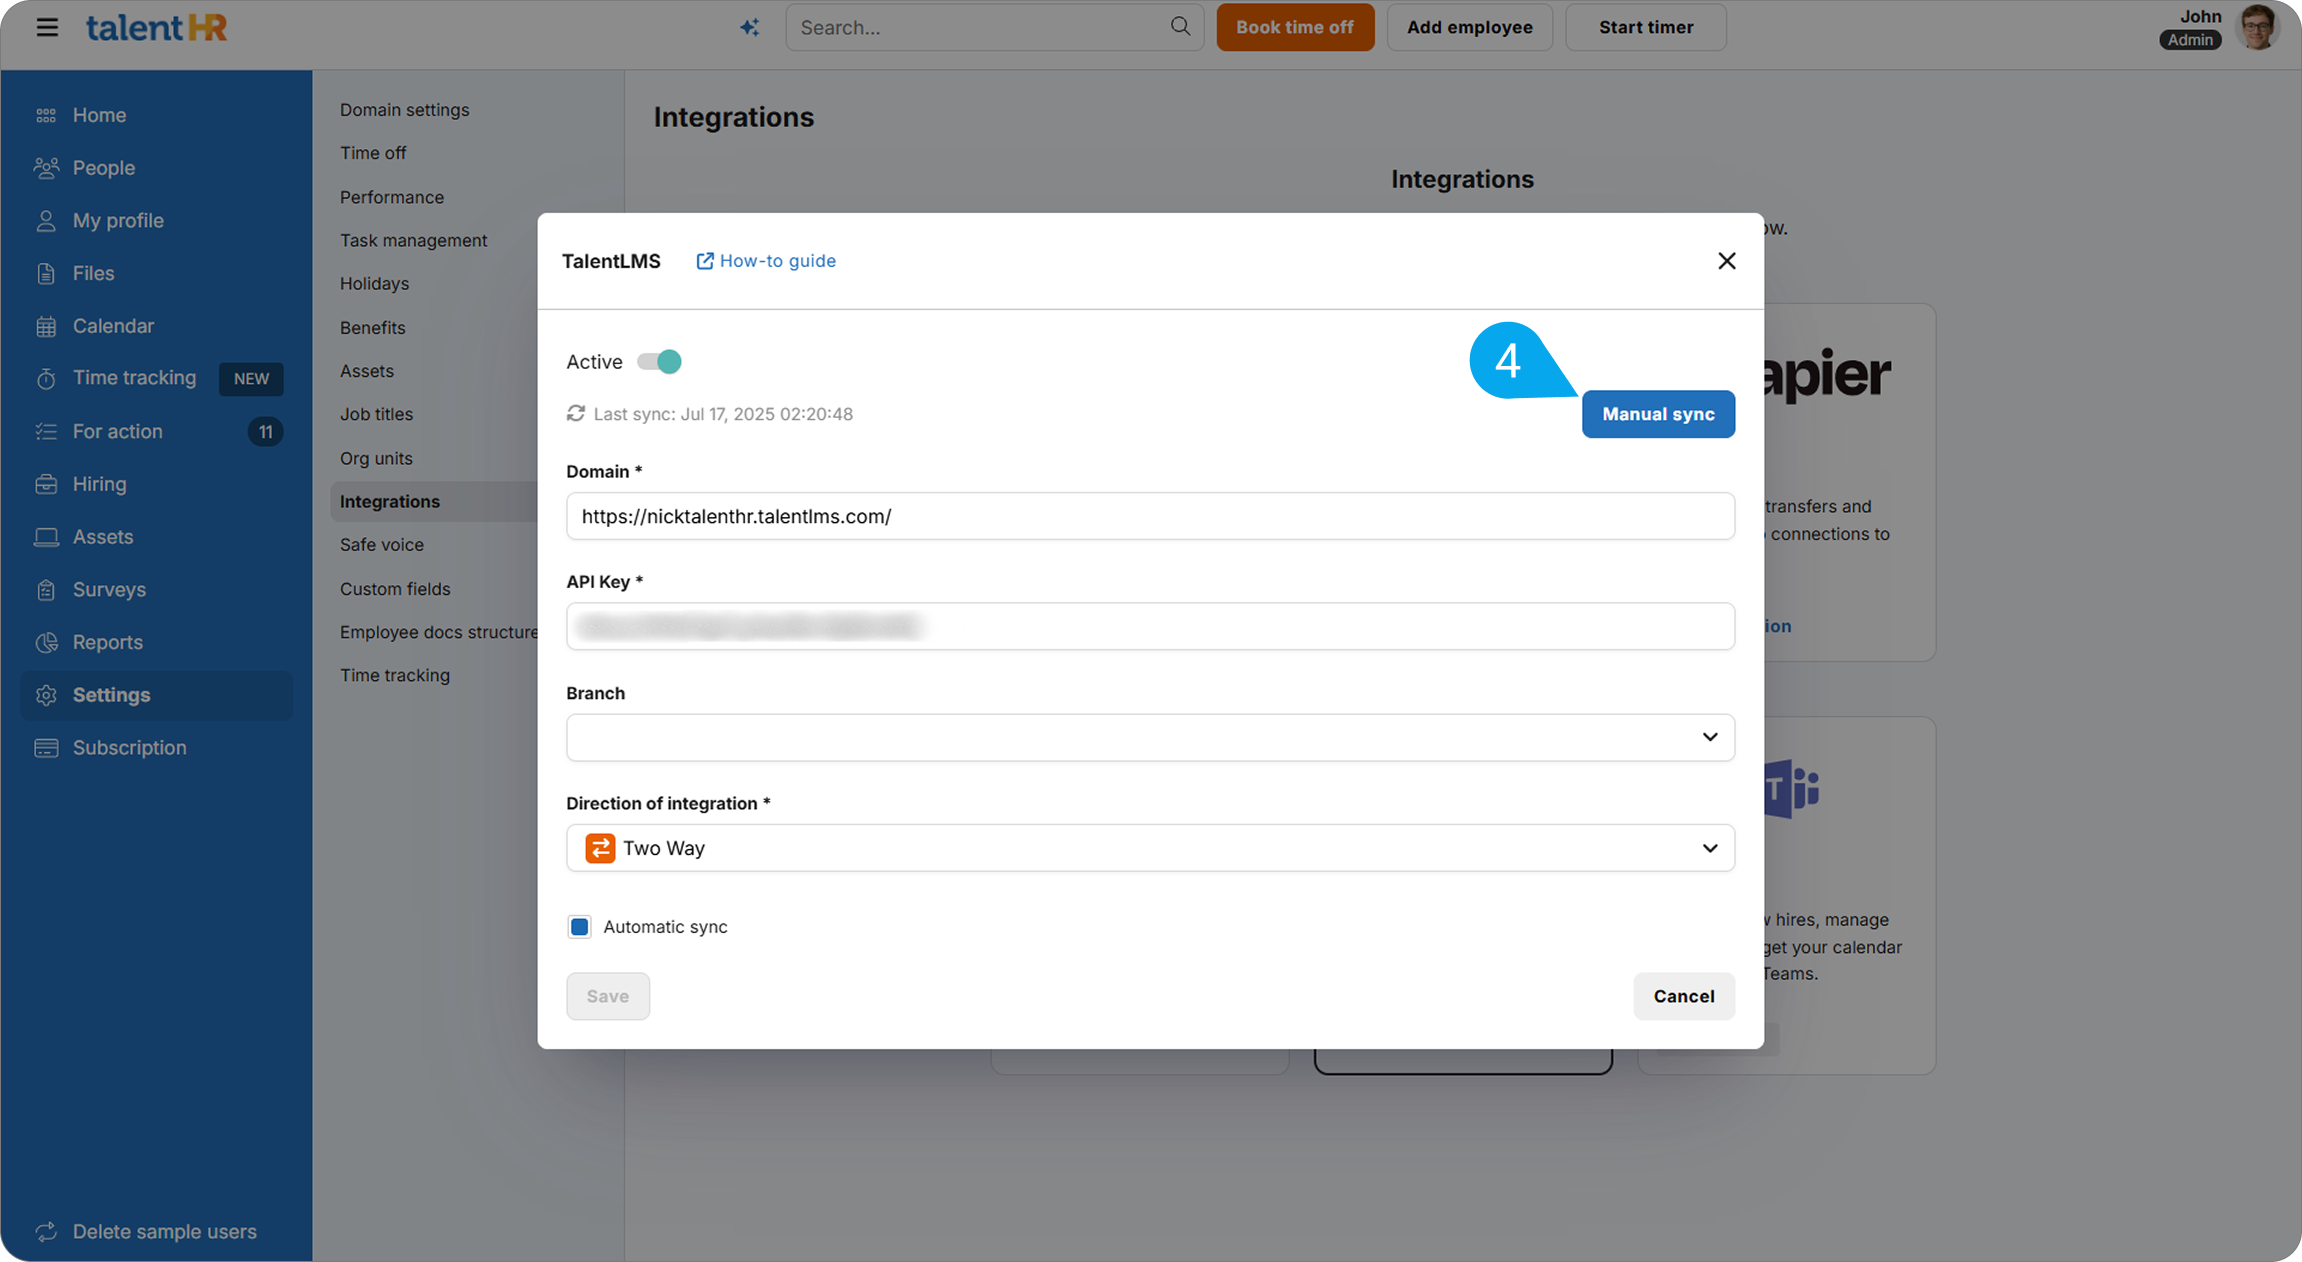Open the Direction of integration dropdown
2302x1262 pixels.
[x=1150, y=848]
